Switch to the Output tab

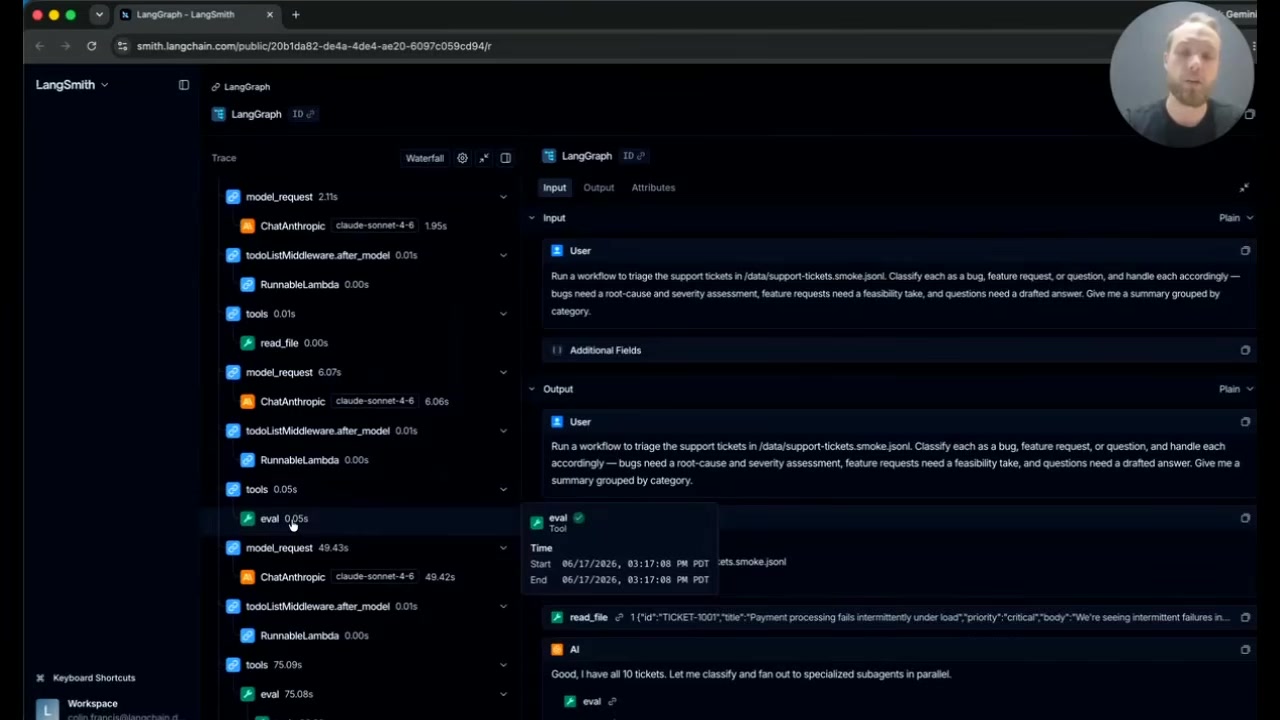[599, 188]
